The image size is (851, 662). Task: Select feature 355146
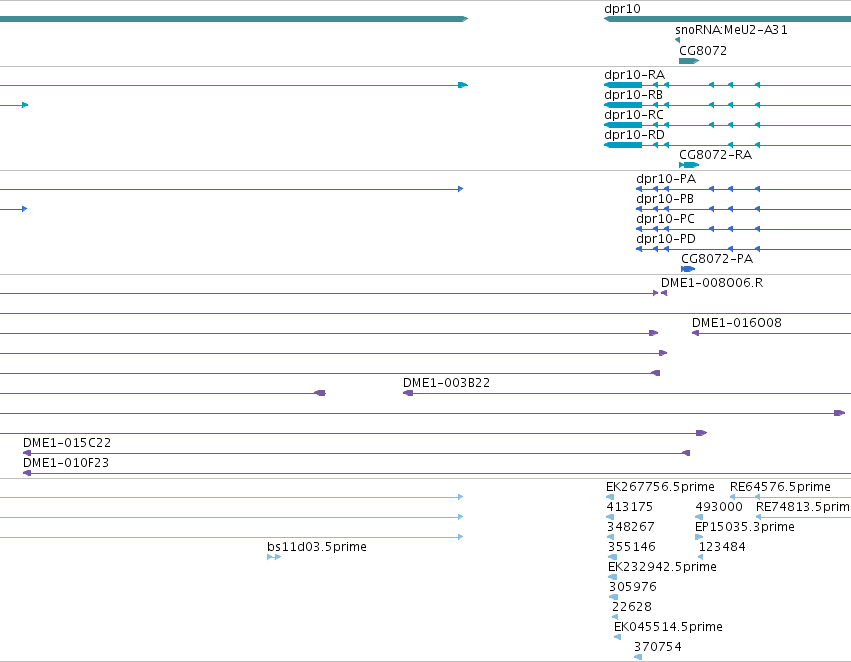click(x=612, y=557)
